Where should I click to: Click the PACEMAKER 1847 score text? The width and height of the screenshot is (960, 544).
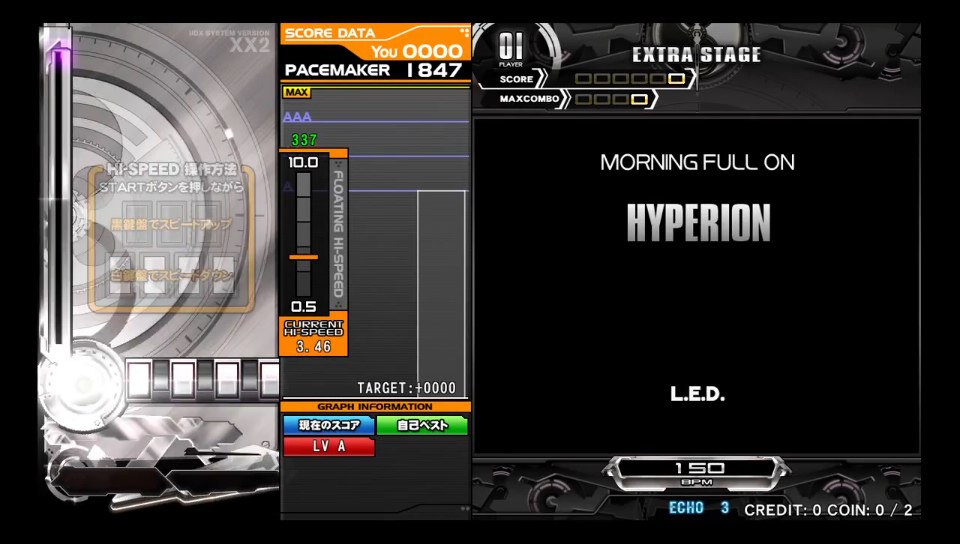pyautogui.click(x=373, y=70)
